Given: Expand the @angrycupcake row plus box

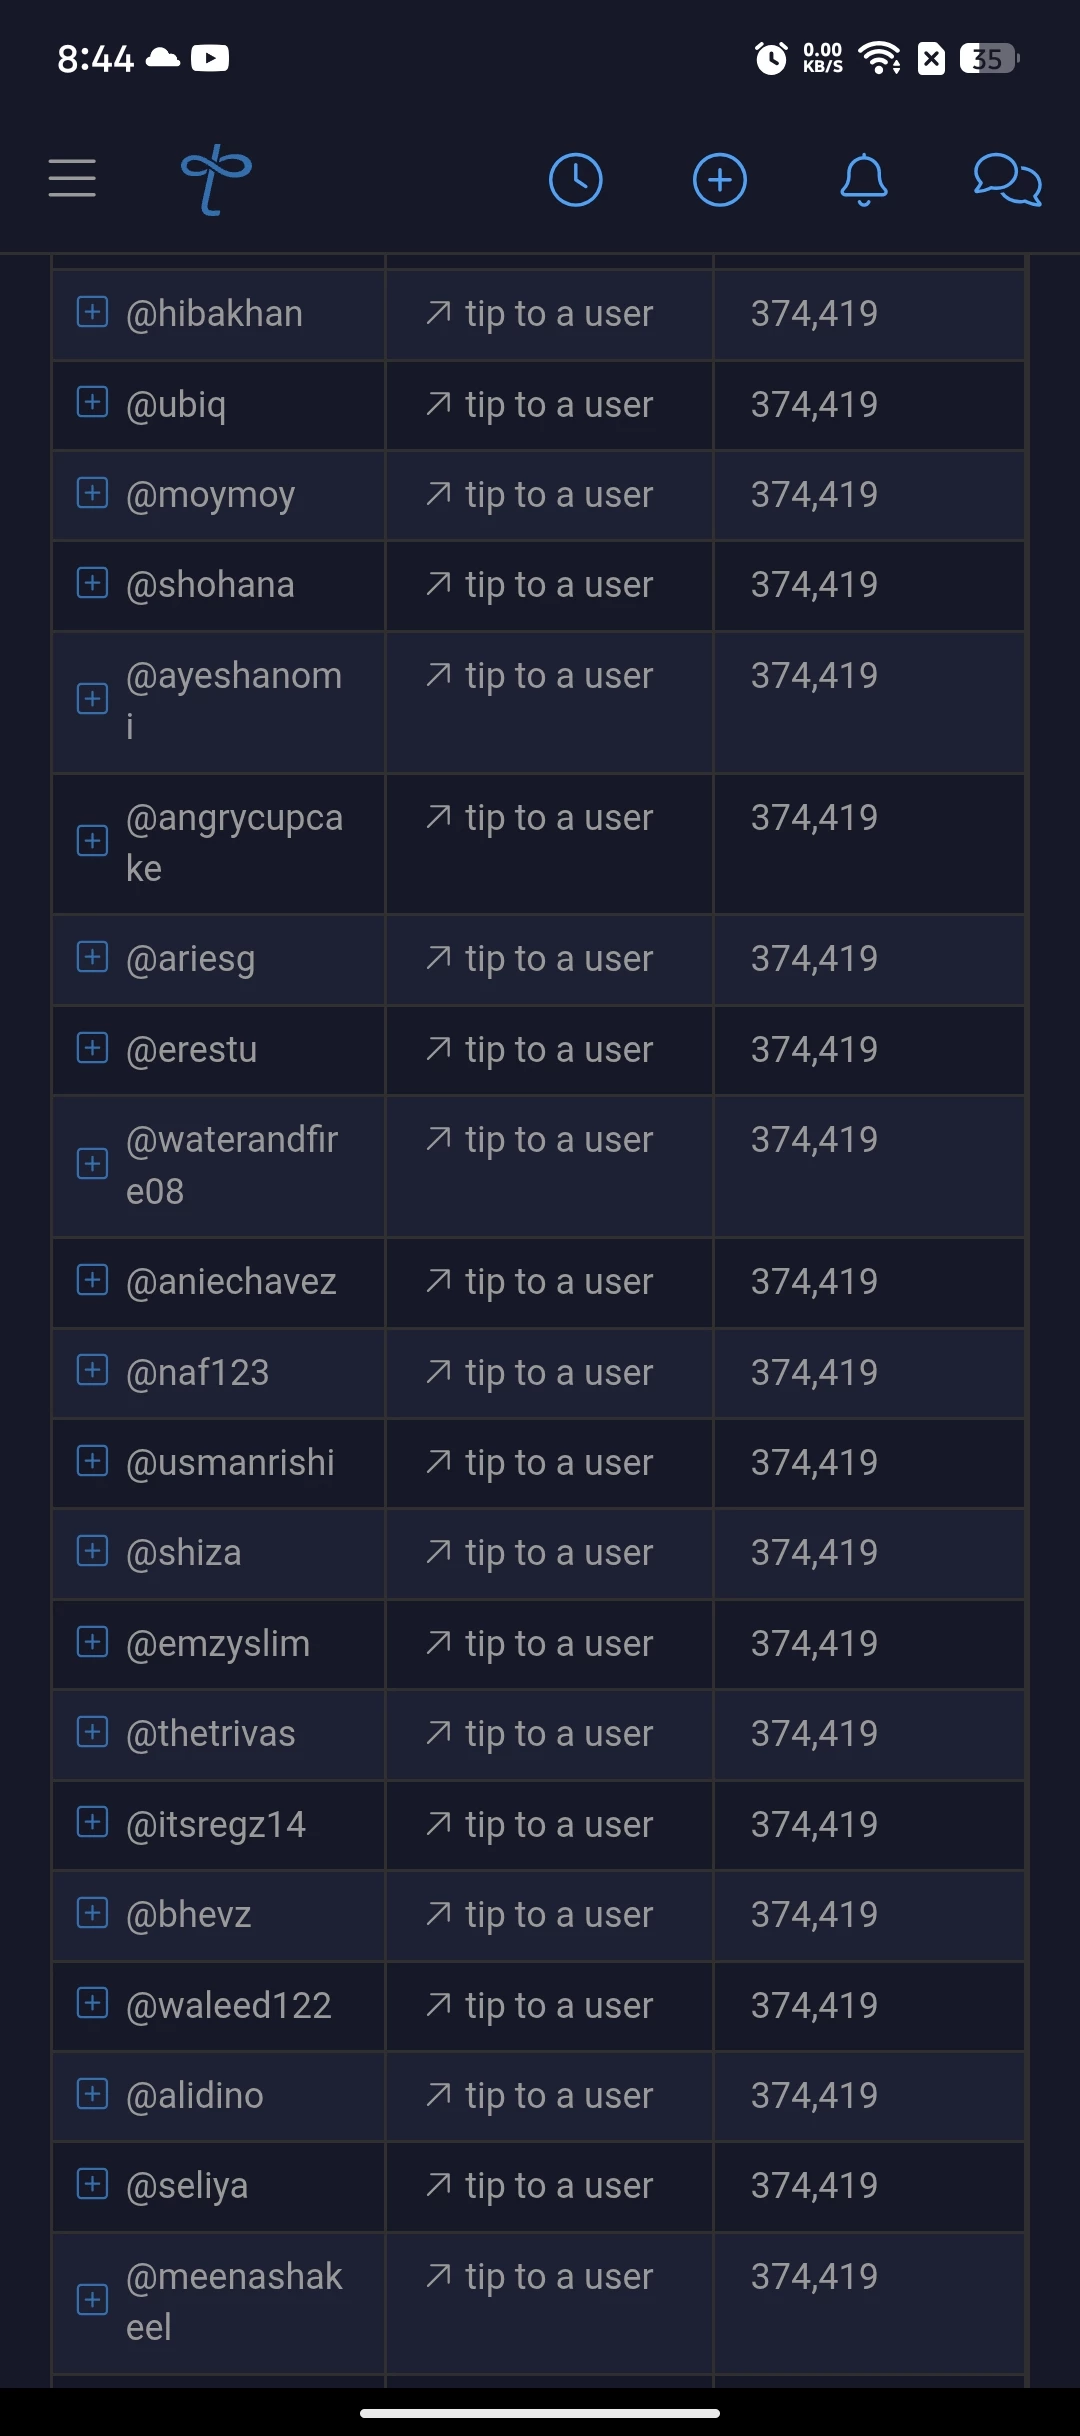Looking at the screenshot, I should point(92,841).
